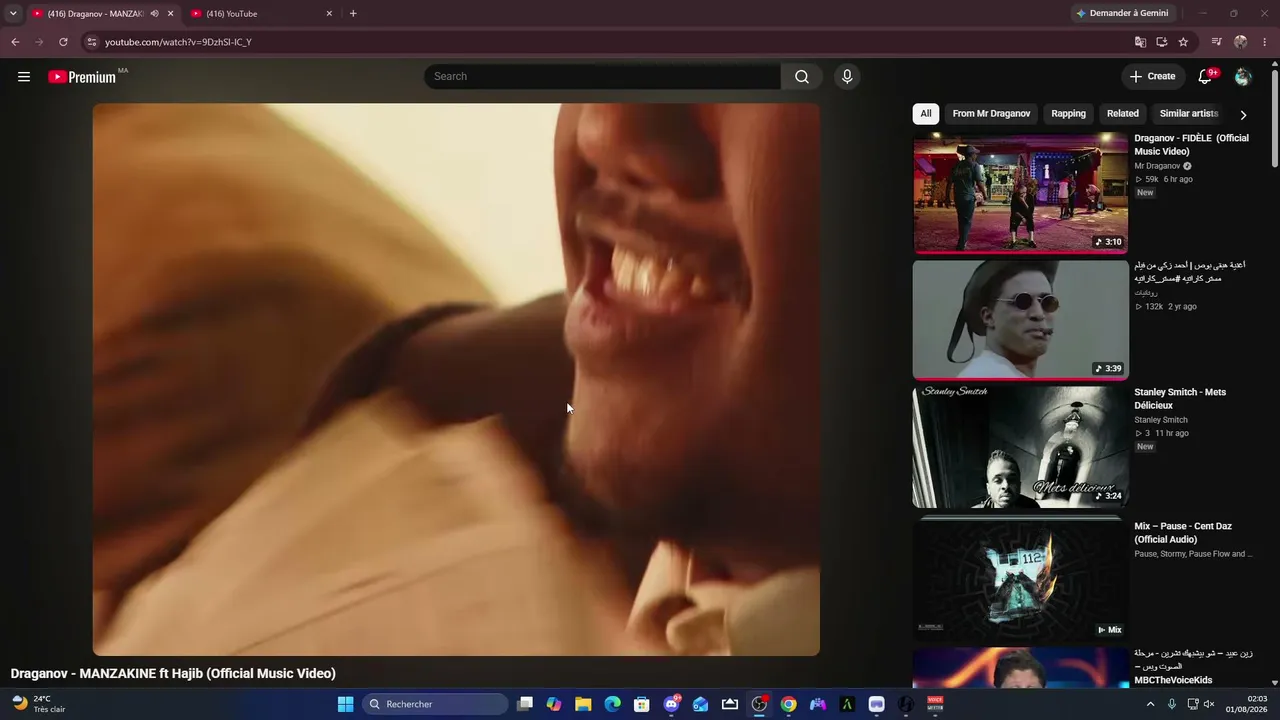Select the Rapping filter chip
Screen dimensions: 1280x720
pyautogui.click(x=1068, y=114)
